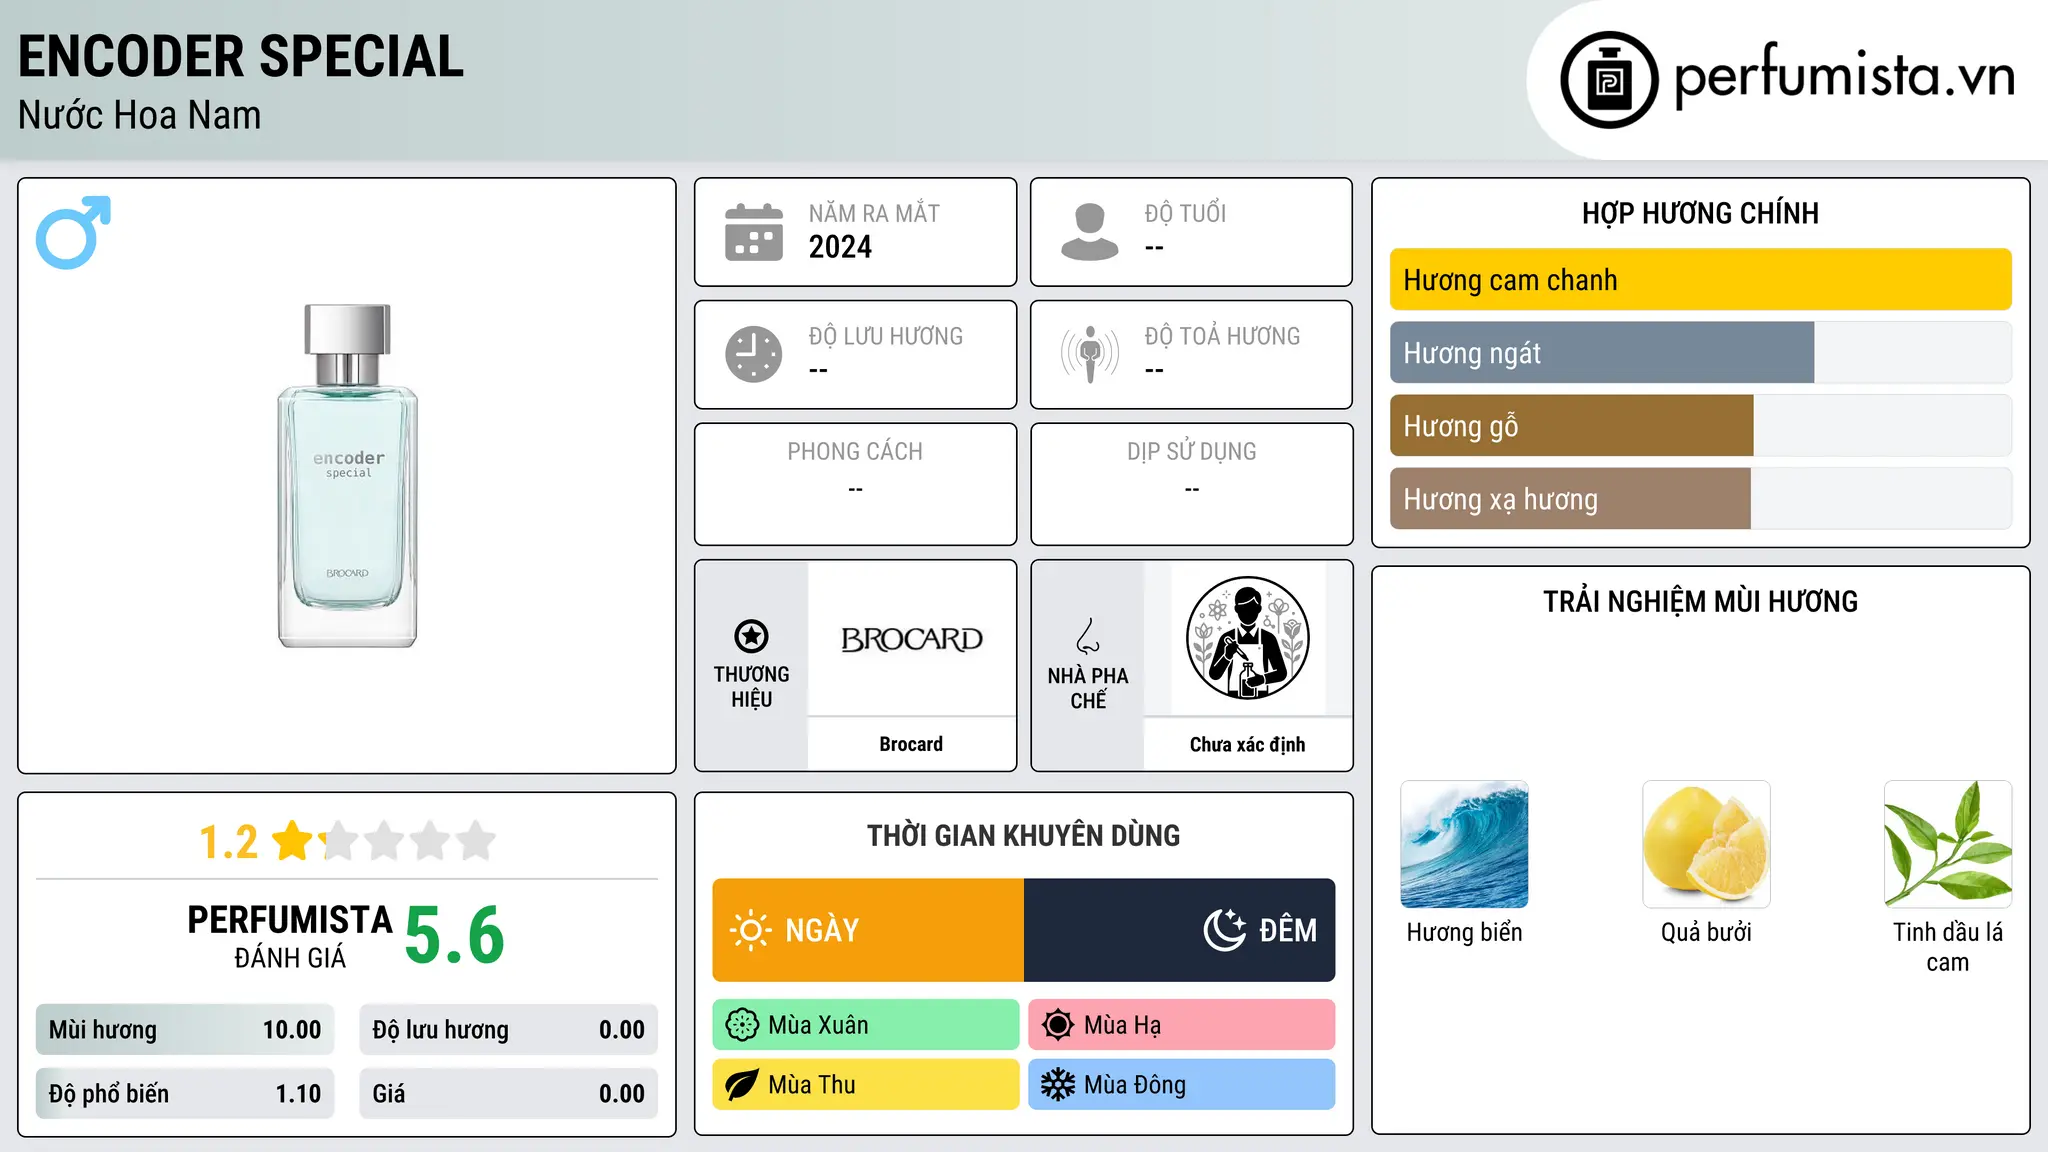Click the snowflake icon for Mùa Đông
Screen dimensions: 2048x1152
[1058, 1085]
